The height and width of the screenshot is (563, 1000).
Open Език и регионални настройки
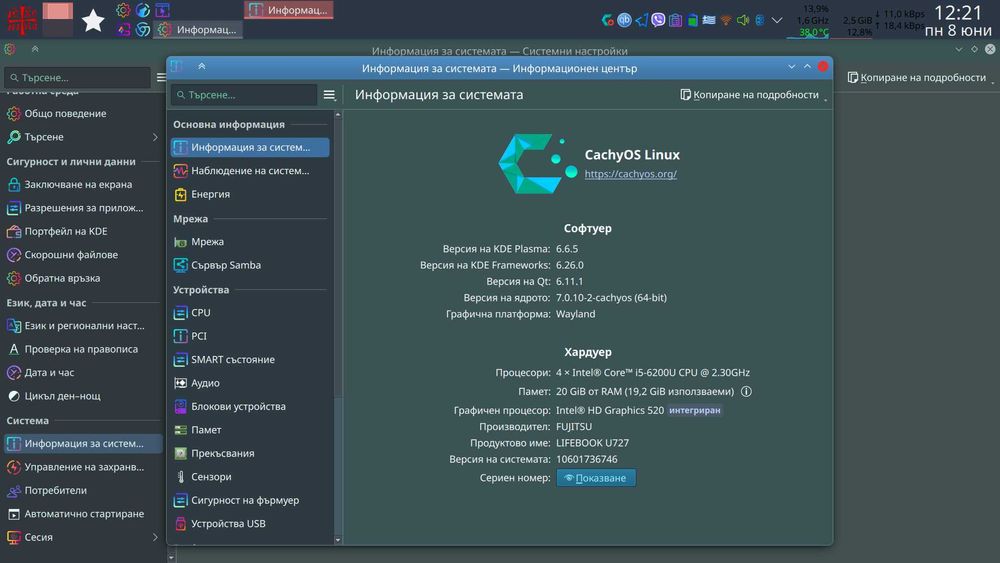point(83,326)
